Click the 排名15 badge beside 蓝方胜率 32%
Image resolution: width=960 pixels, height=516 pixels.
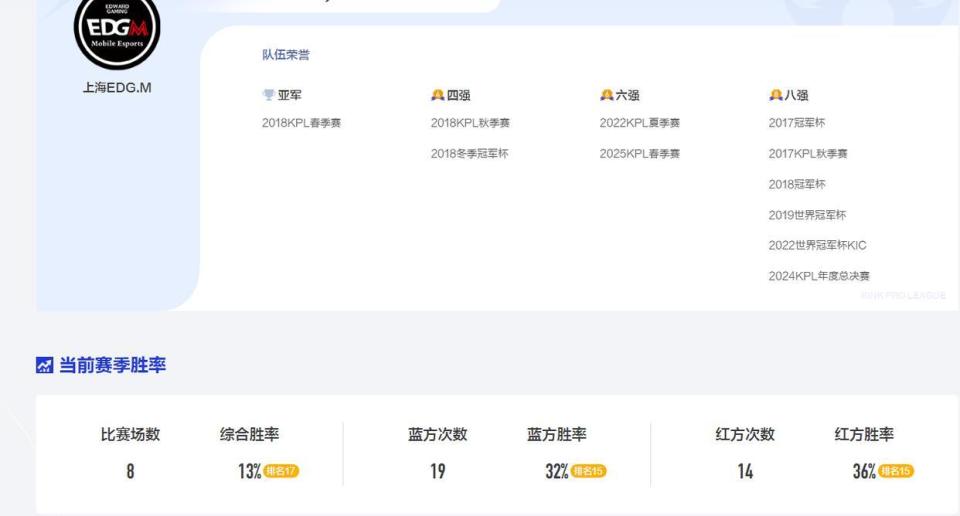coord(588,471)
